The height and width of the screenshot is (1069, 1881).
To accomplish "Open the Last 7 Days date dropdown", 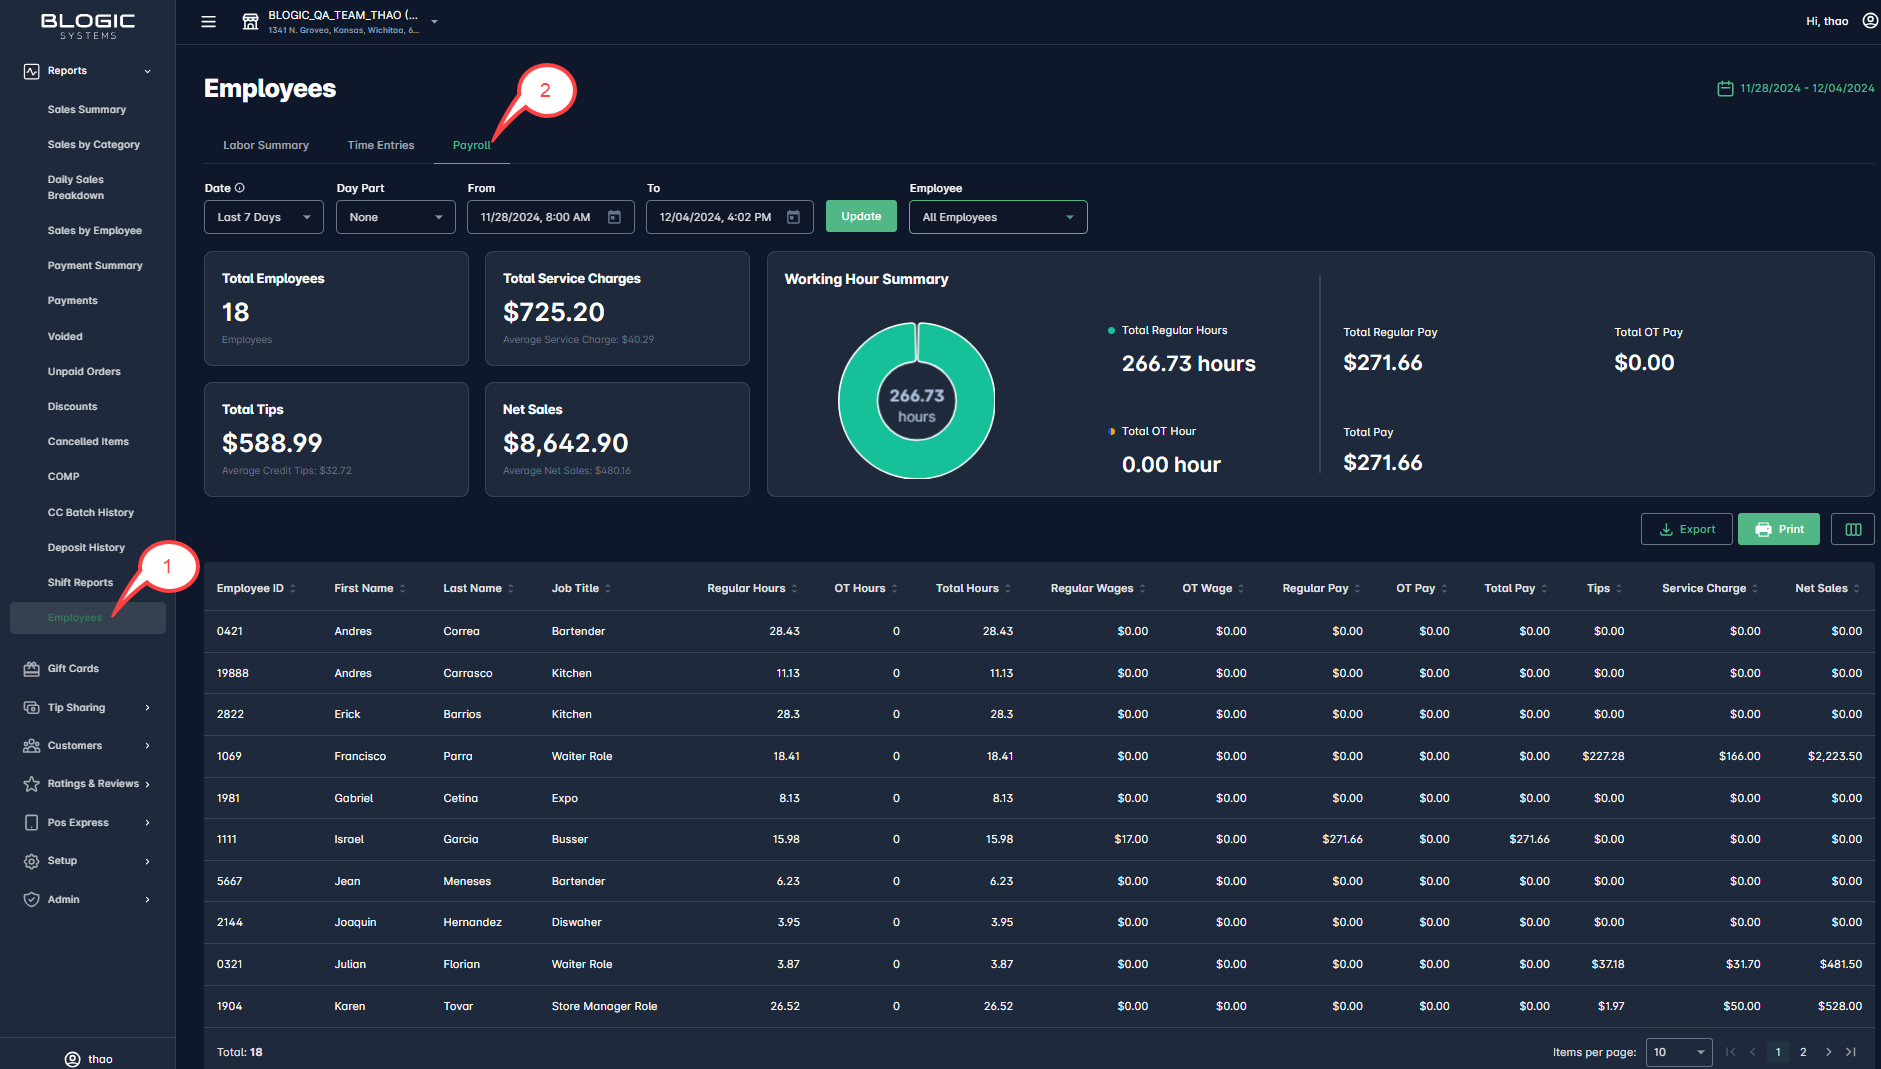I will tap(264, 217).
